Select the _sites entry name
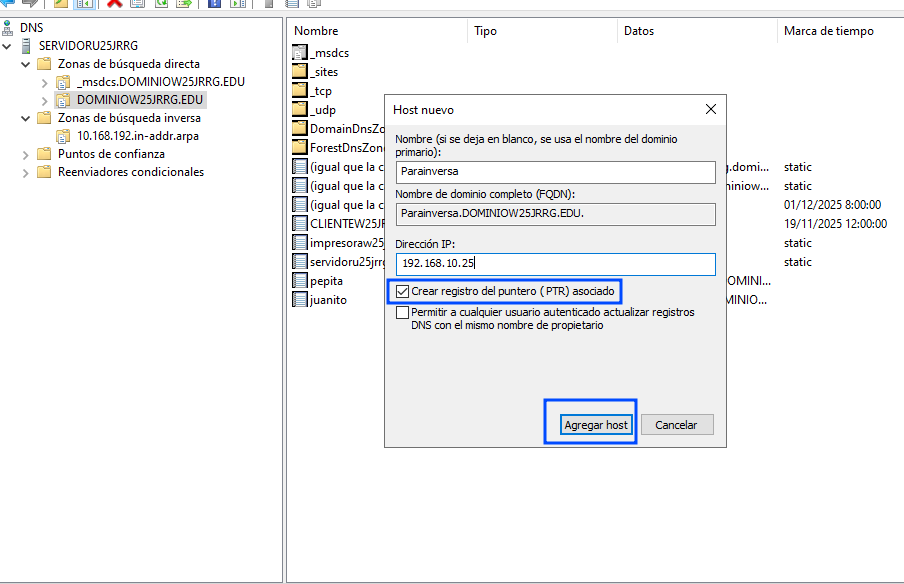This screenshot has height=584, width=904. 324,71
